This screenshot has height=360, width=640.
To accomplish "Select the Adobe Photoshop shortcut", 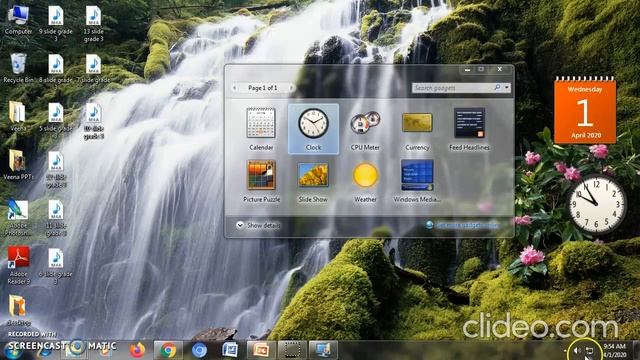I will [18, 218].
